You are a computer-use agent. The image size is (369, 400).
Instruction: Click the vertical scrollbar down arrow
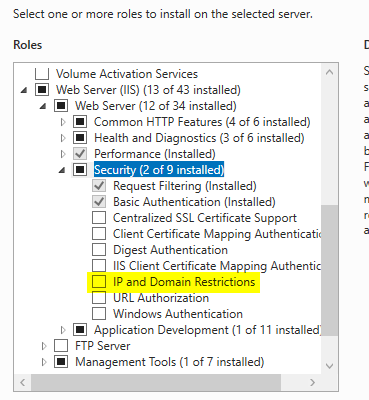pos(329,366)
